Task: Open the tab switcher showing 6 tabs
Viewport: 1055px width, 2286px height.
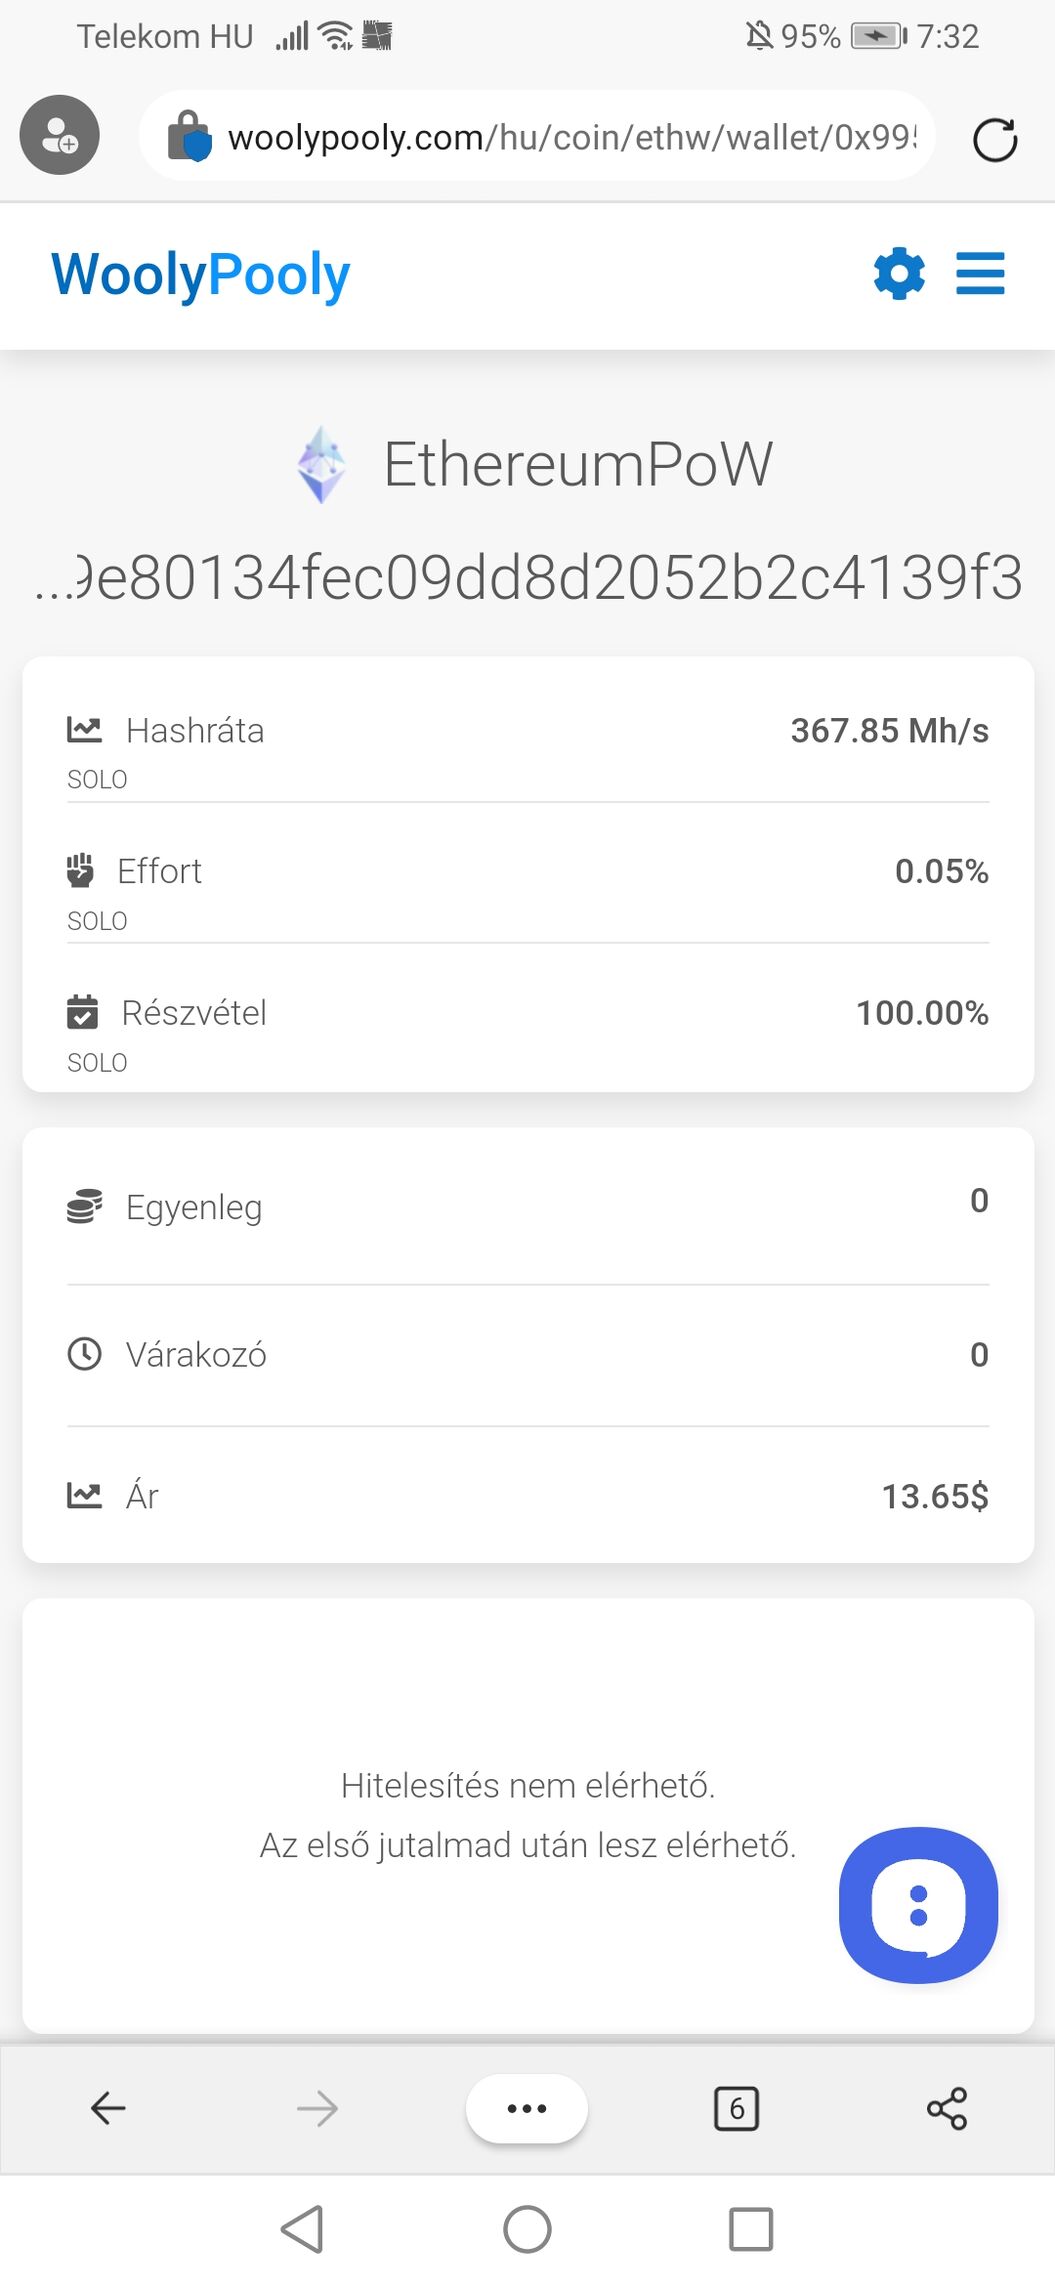Action: 736,2108
